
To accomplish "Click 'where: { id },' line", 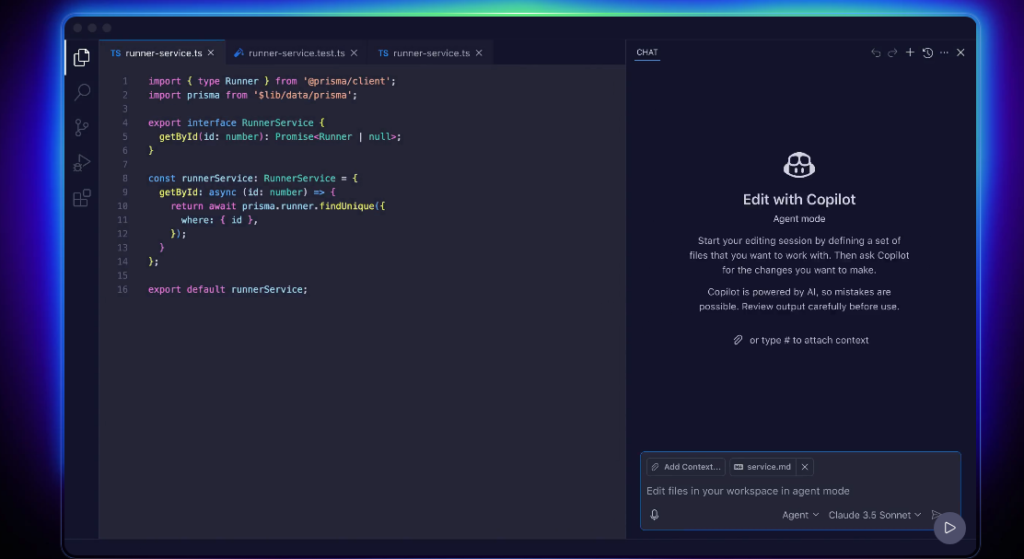I will tap(219, 220).
